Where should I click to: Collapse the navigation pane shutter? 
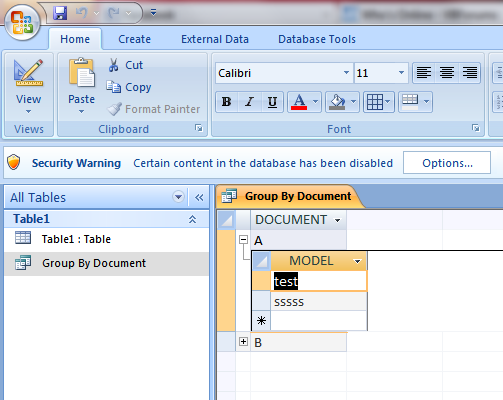pos(199,197)
